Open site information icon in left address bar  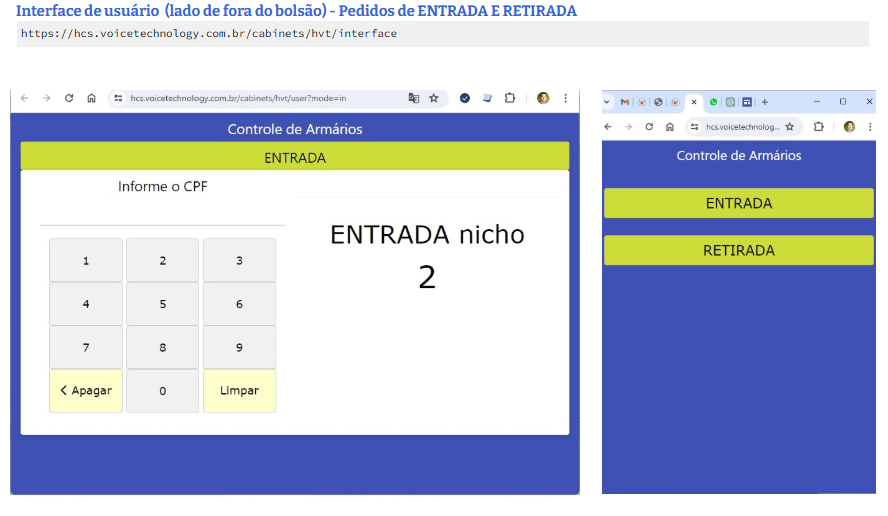pyautogui.click(x=118, y=98)
